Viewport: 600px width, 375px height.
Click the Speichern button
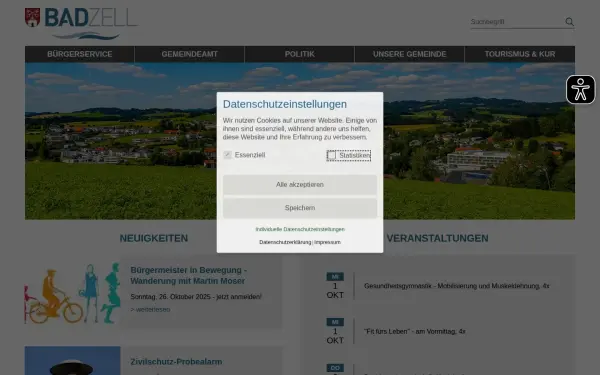click(300, 208)
